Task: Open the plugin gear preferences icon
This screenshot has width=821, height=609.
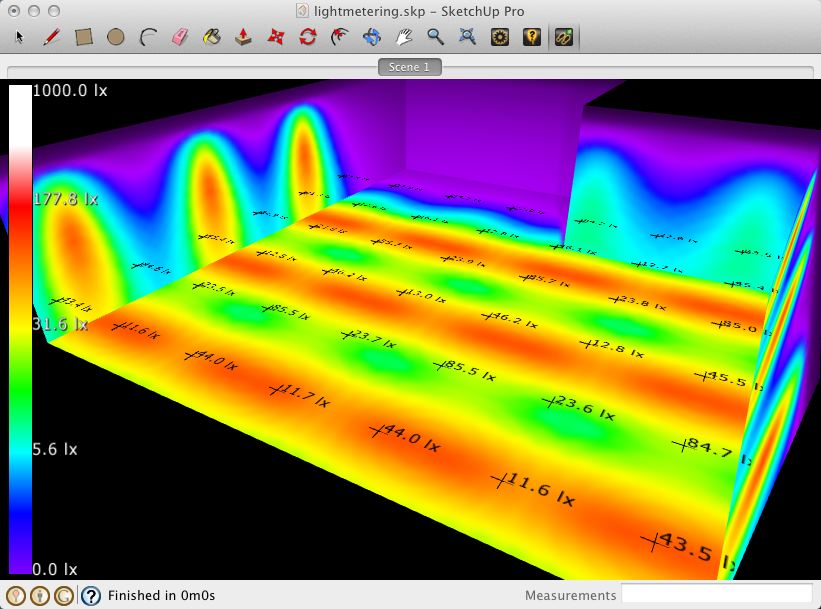Action: (500, 37)
